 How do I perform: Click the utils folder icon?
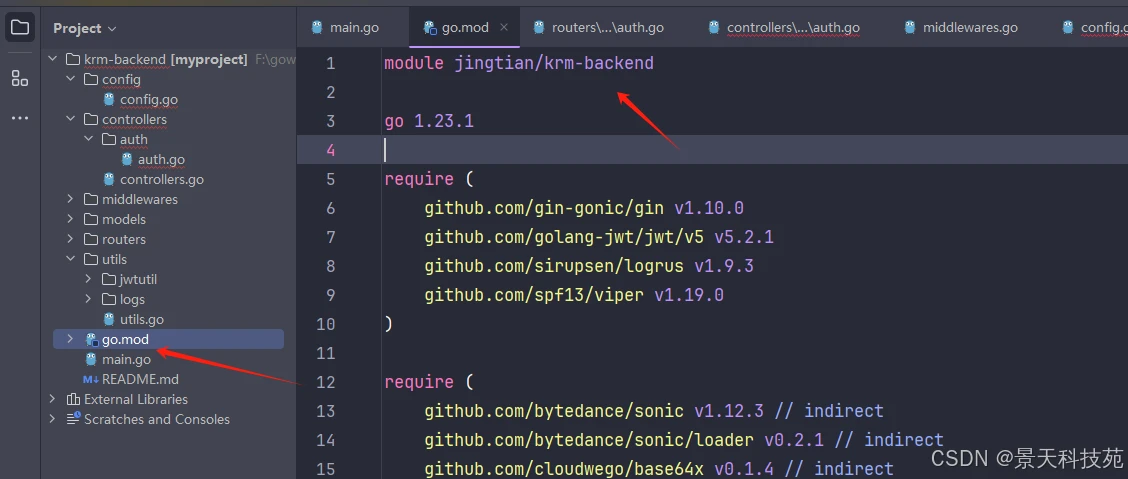(x=91, y=259)
